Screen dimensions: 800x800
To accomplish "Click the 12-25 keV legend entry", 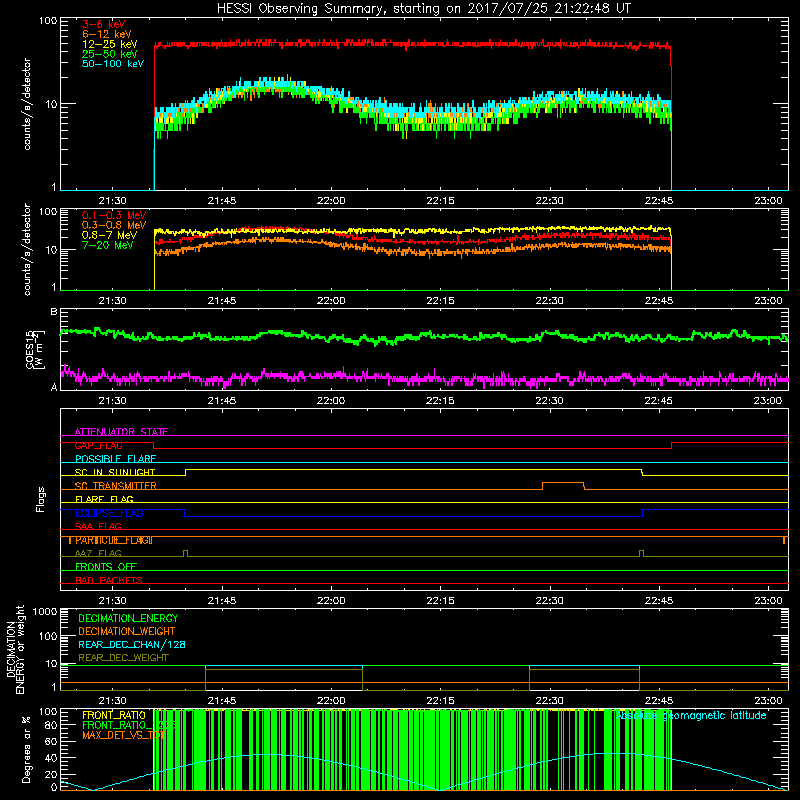I will coord(110,44).
